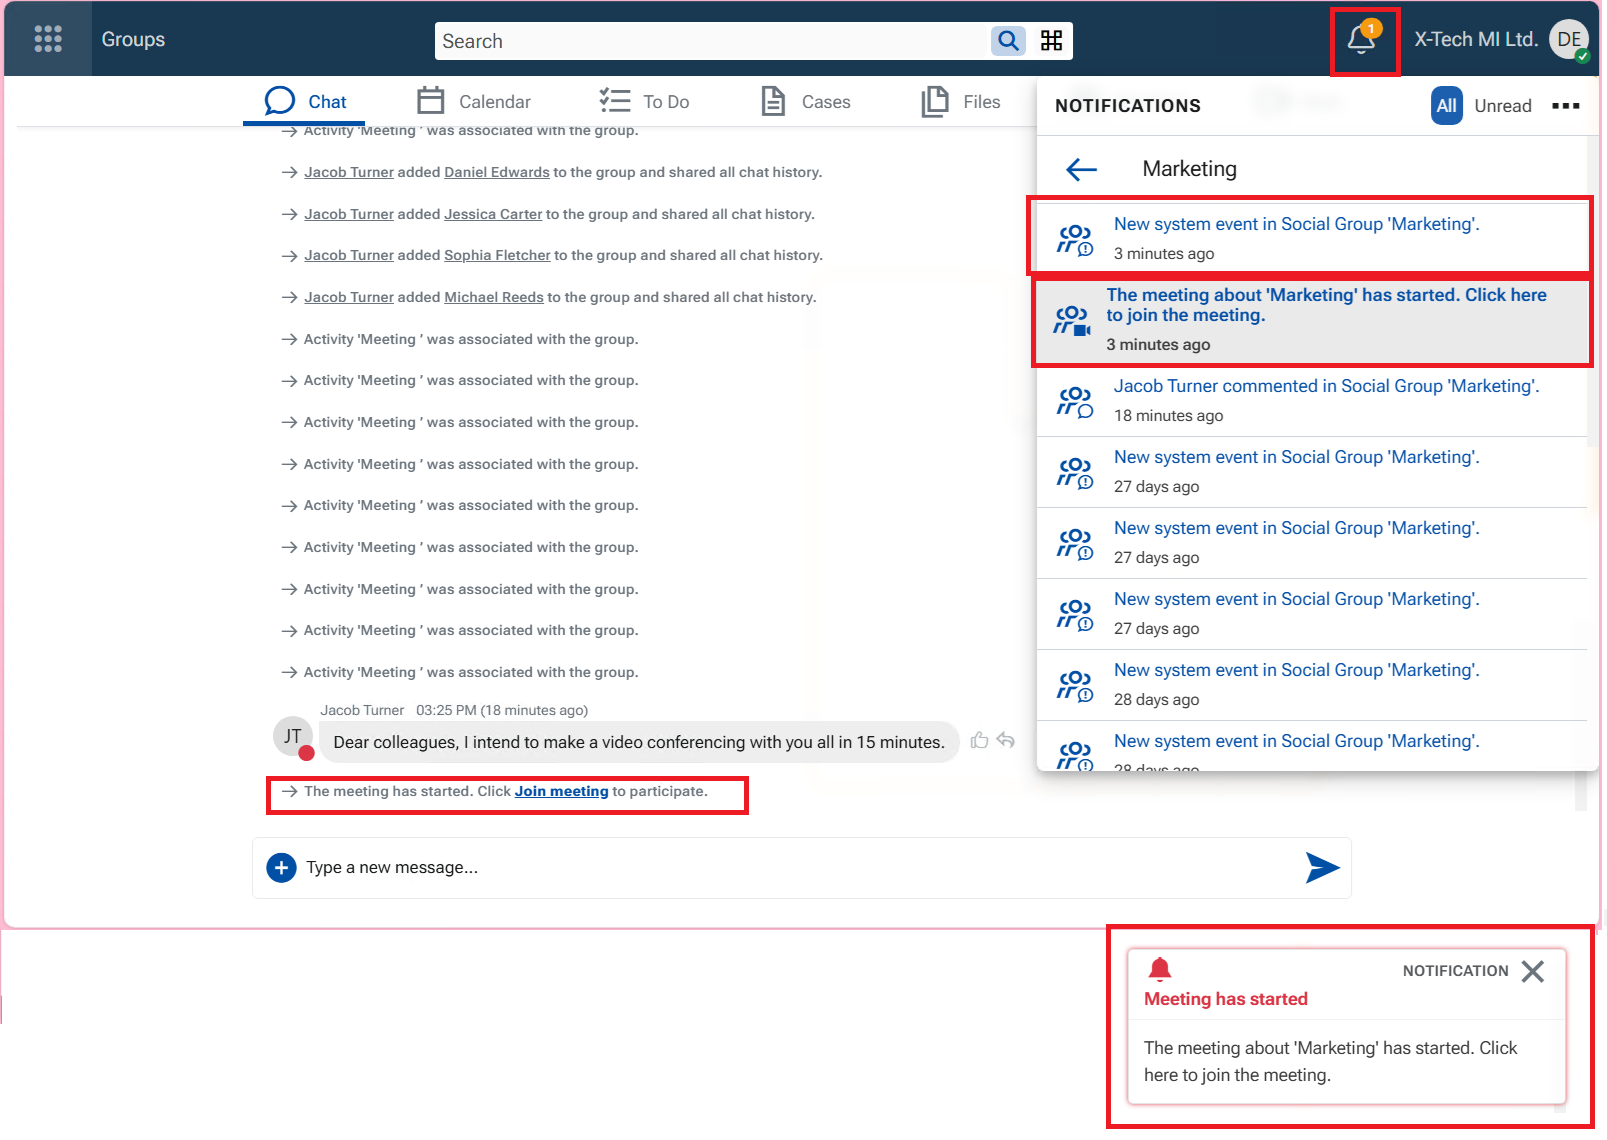Switch to the Cases tab
The height and width of the screenshot is (1140, 1607).
[806, 102]
